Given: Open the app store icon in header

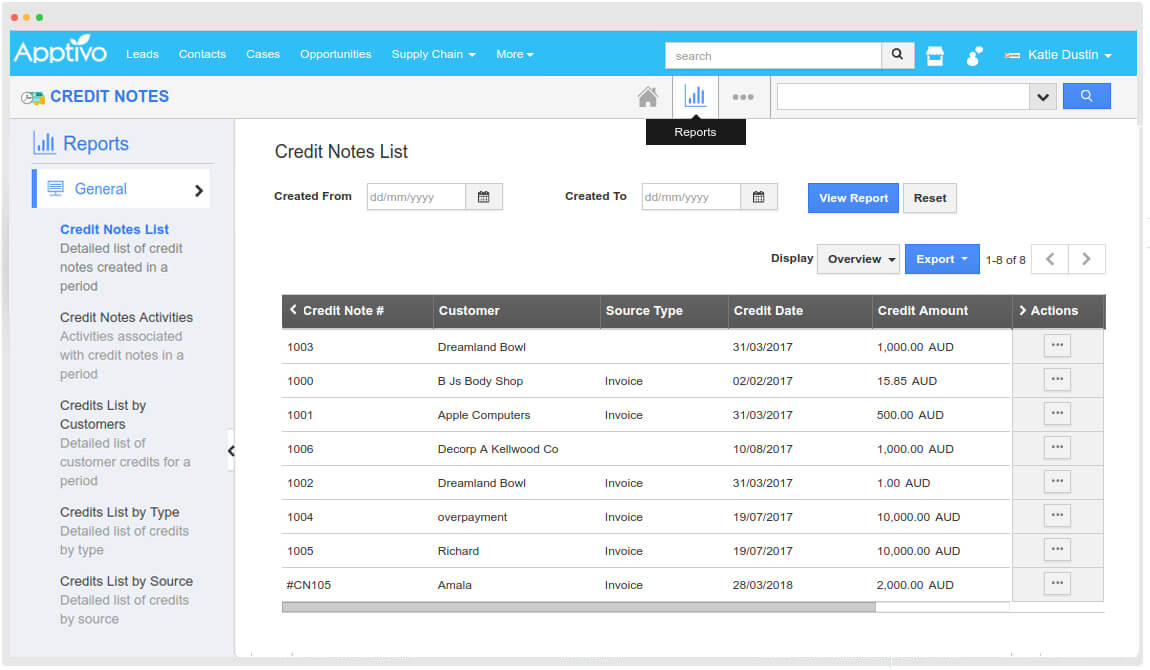Looking at the screenshot, I should pos(935,56).
